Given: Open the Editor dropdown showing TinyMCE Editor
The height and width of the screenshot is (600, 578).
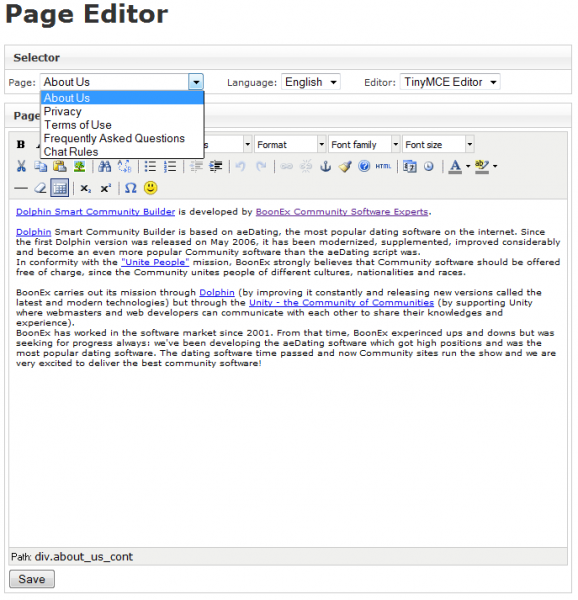Looking at the screenshot, I should [450, 82].
